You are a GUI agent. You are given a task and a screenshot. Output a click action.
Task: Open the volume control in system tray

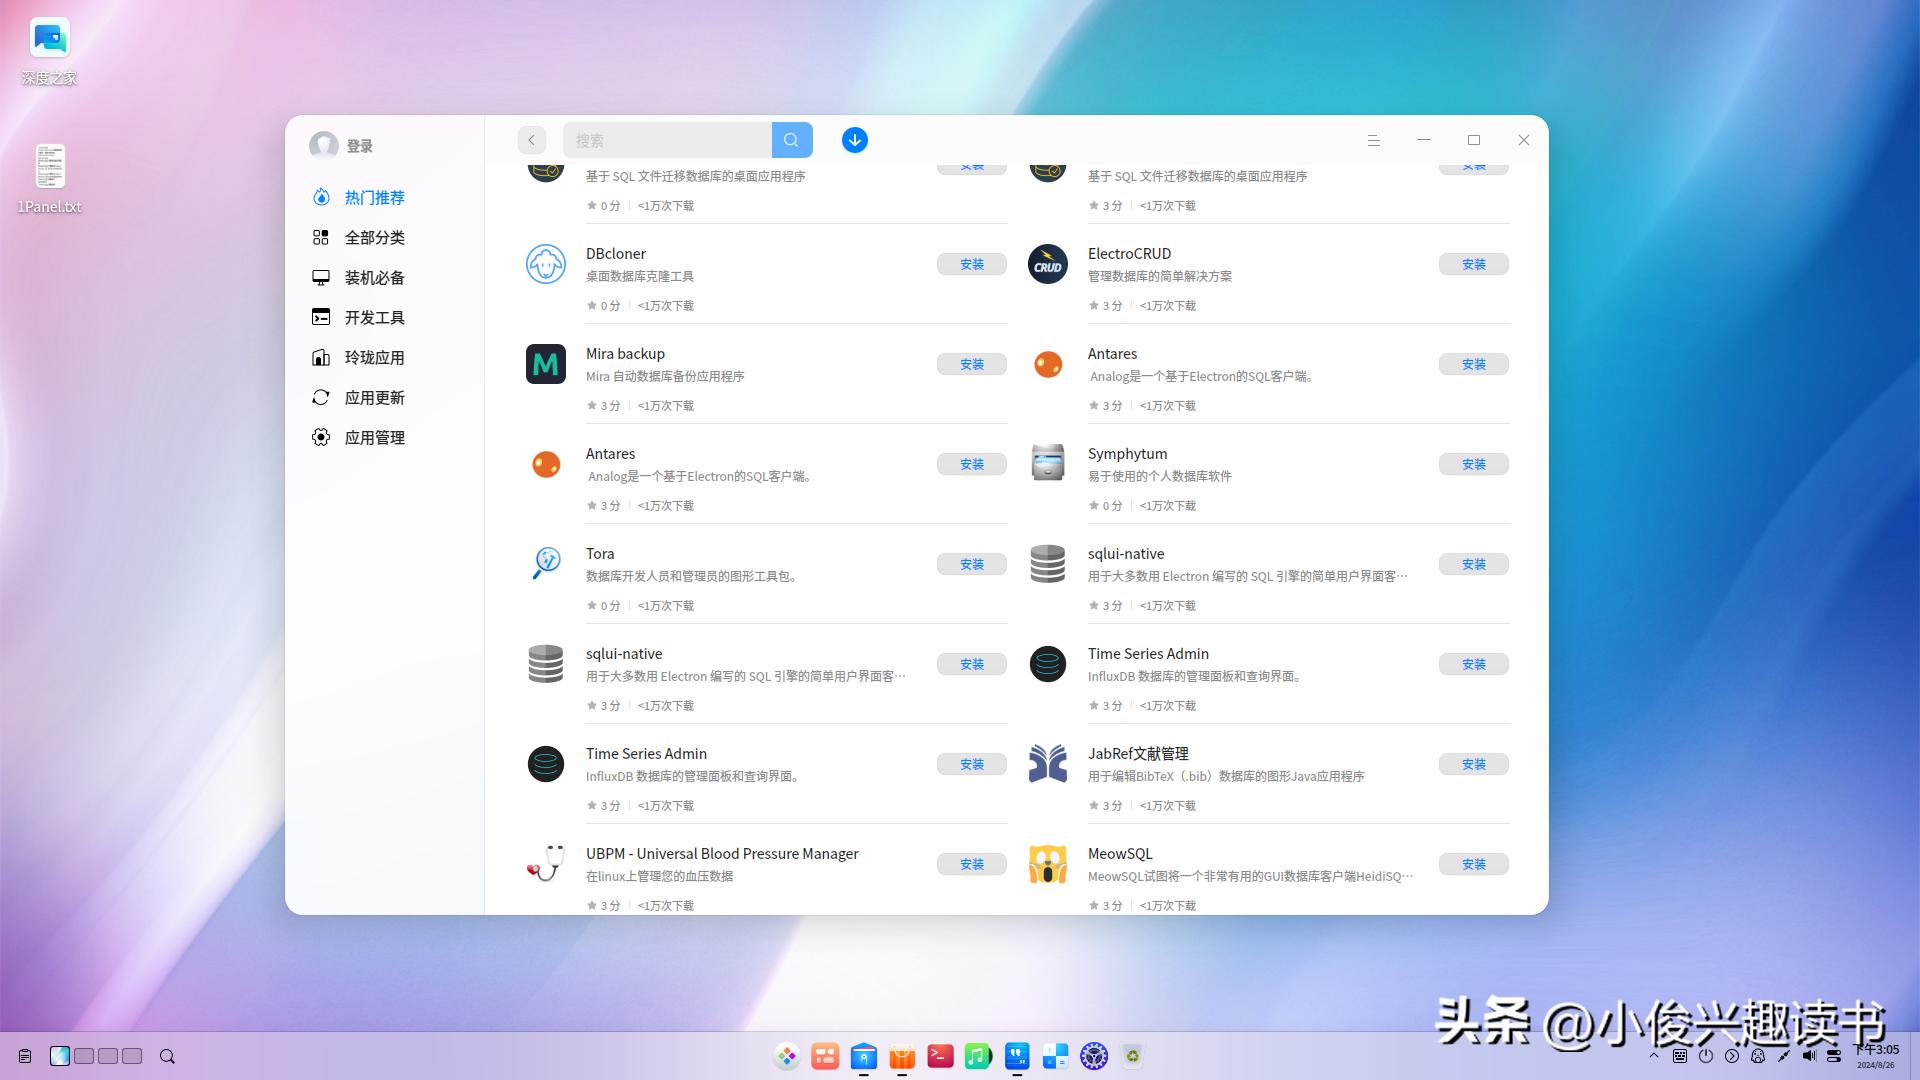[1809, 1056]
